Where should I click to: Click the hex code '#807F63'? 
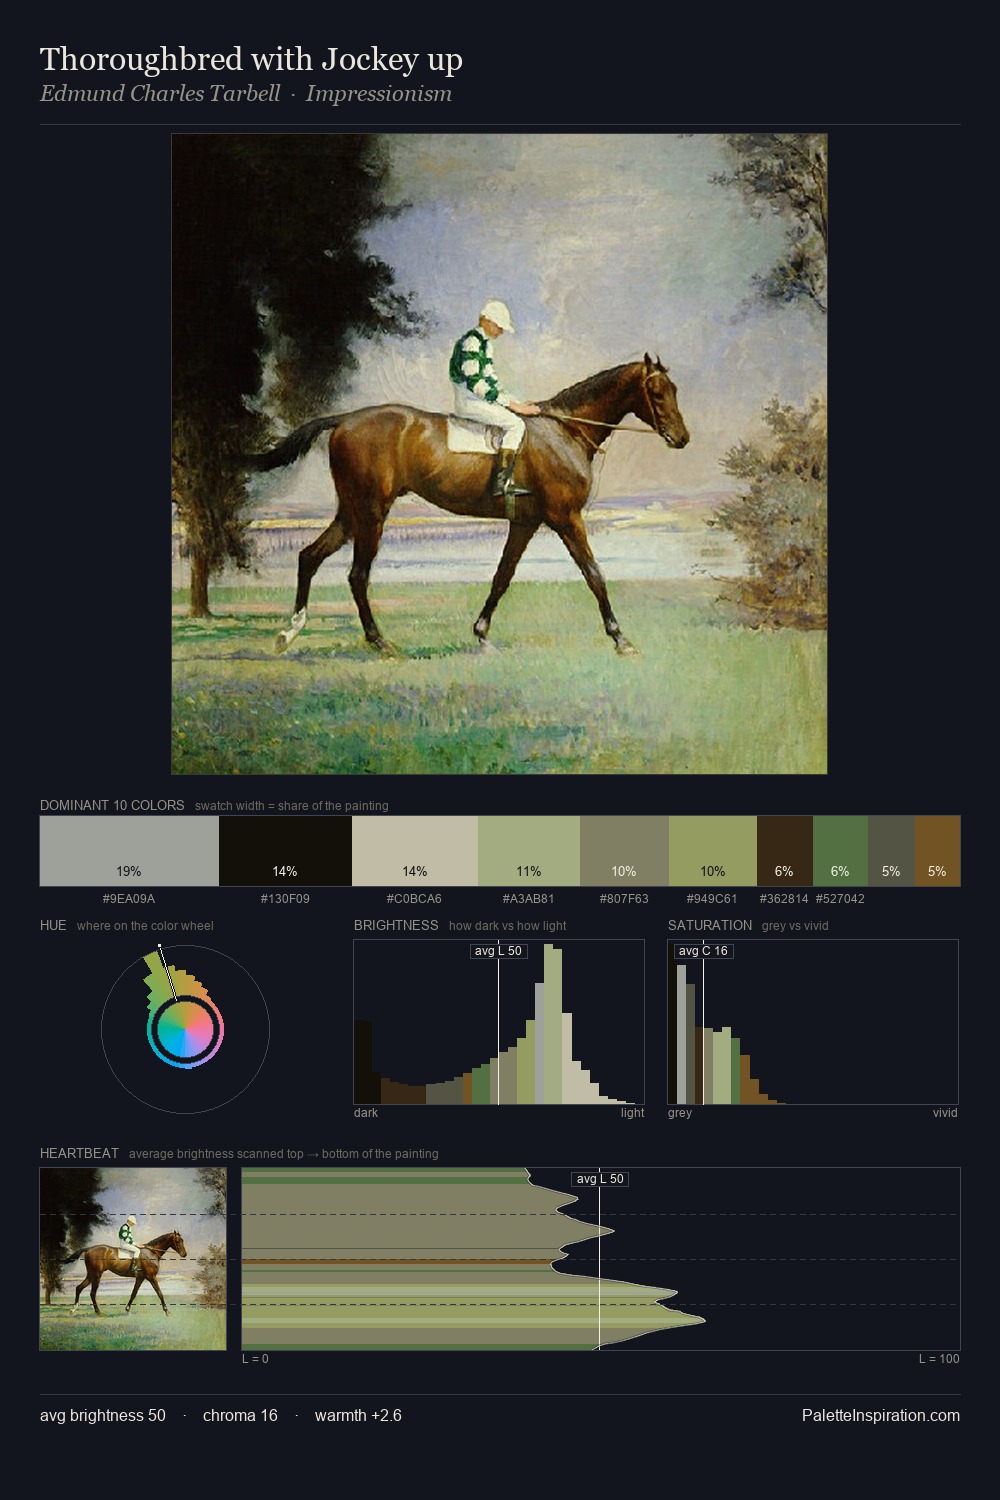pos(624,898)
